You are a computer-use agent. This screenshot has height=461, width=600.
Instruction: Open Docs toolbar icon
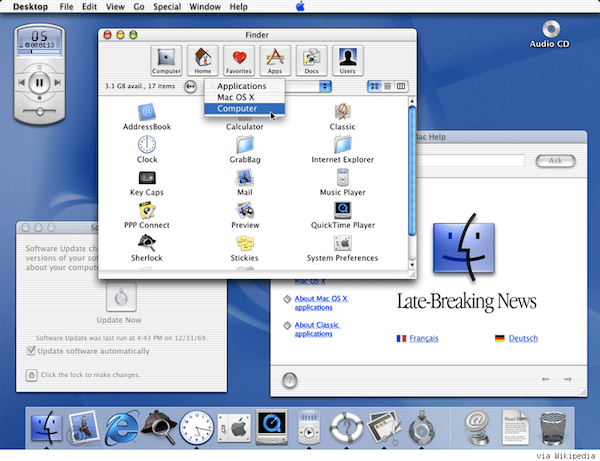[311, 60]
